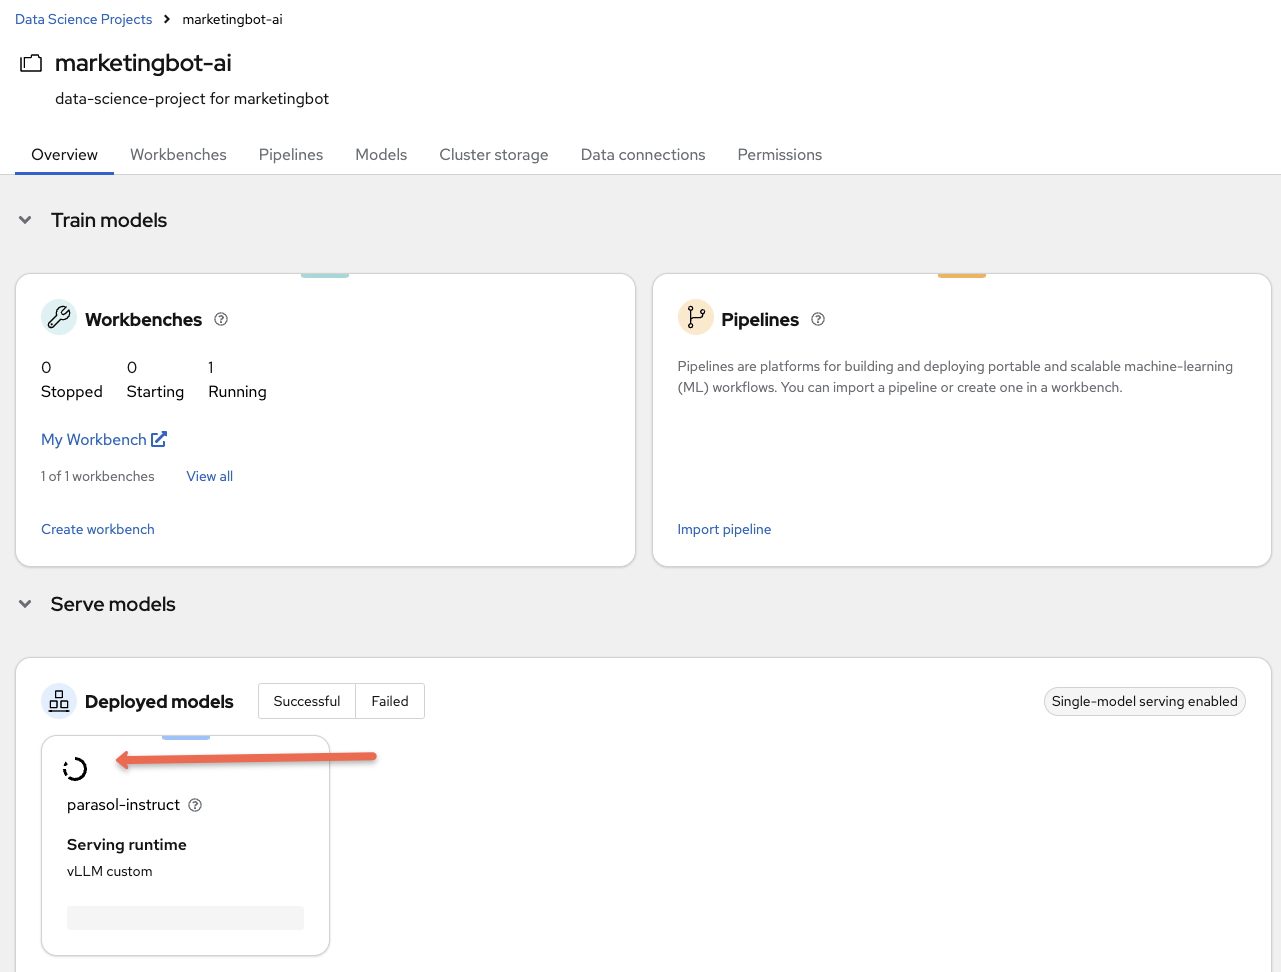Click the parasol-instruct loading spinner icon
The image size is (1281, 972).
75,768
